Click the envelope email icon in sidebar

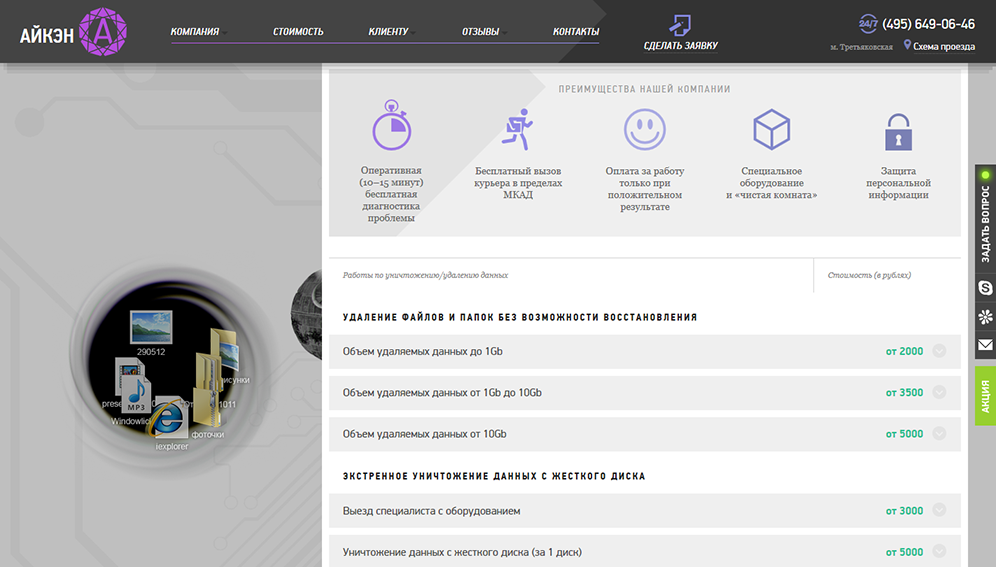[x=985, y=345]
